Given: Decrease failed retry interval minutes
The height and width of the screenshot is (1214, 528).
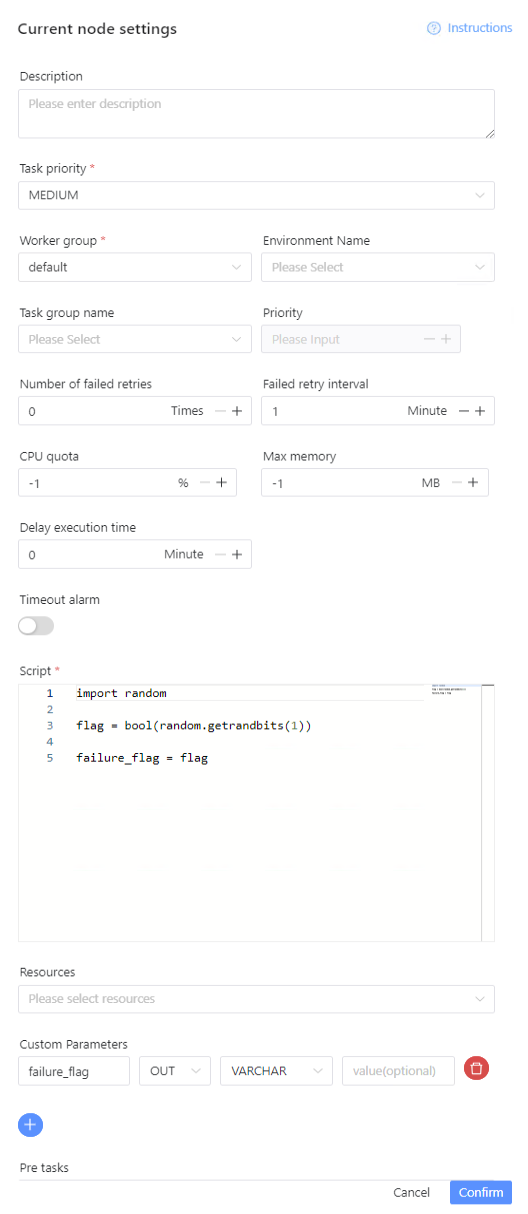Looking at the screenshot, I should (464, 411).
